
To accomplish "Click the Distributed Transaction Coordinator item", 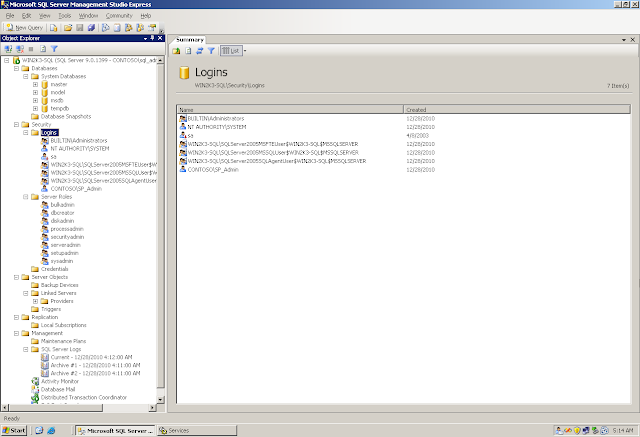I will click(84, 397).
